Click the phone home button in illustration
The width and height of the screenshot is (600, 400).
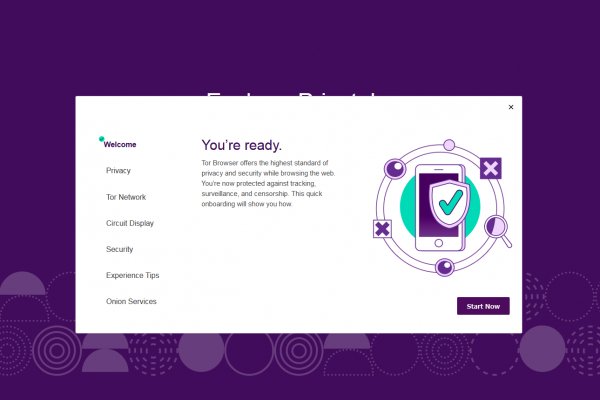[437, 242]
